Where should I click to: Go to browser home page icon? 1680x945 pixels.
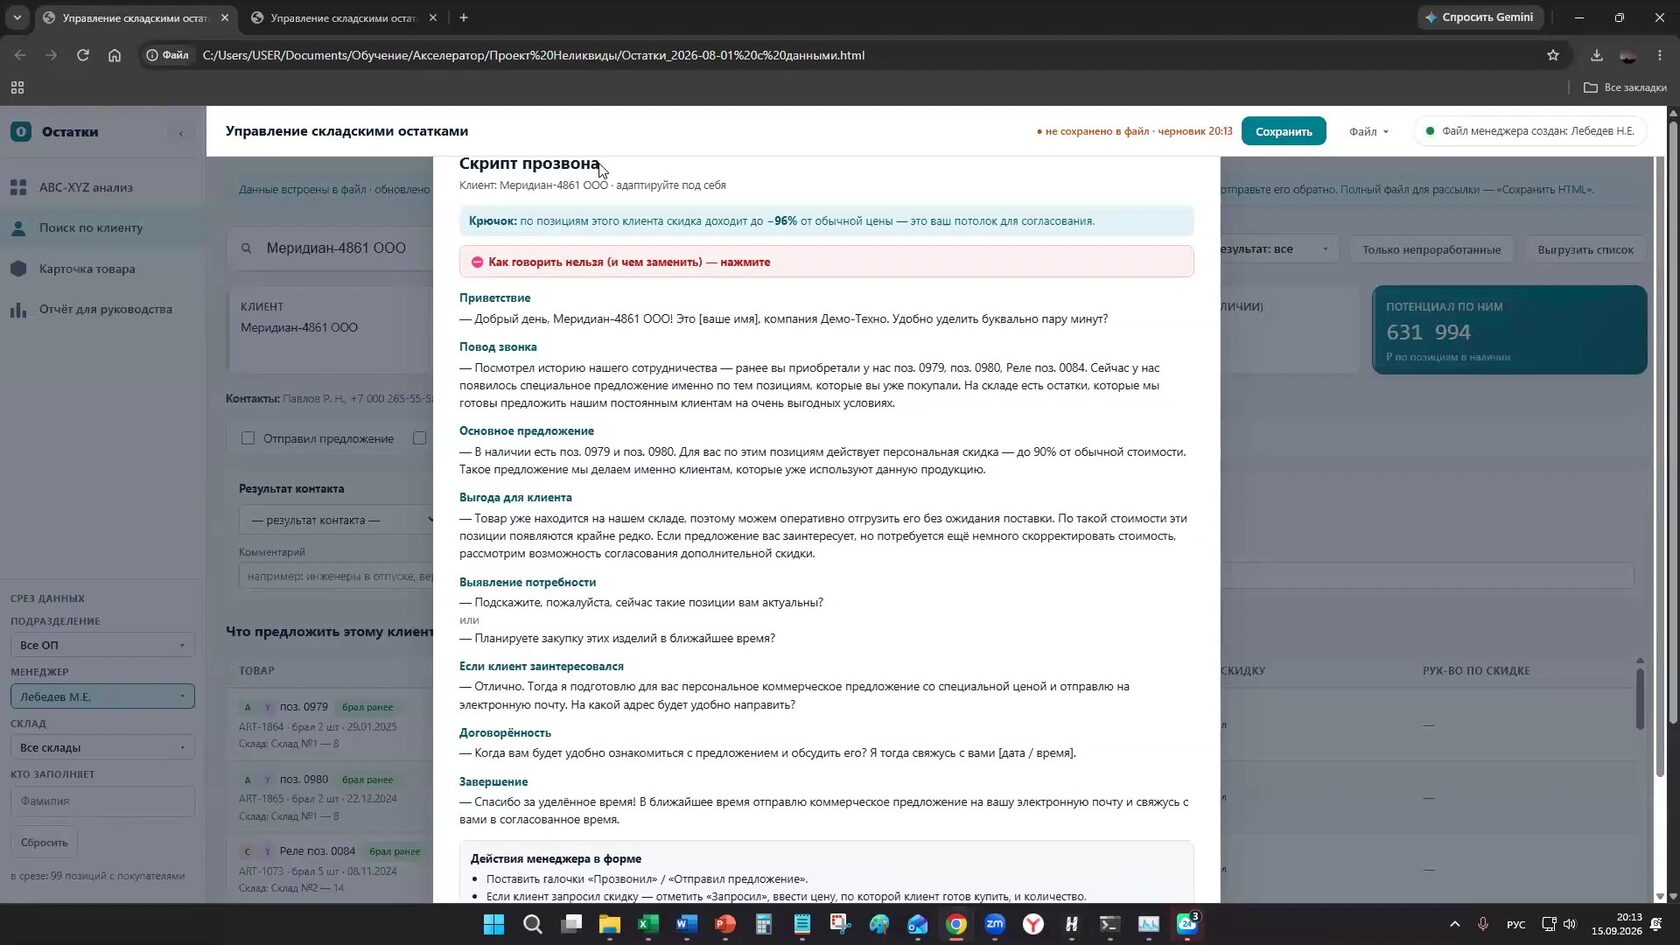tap(115, 55)
